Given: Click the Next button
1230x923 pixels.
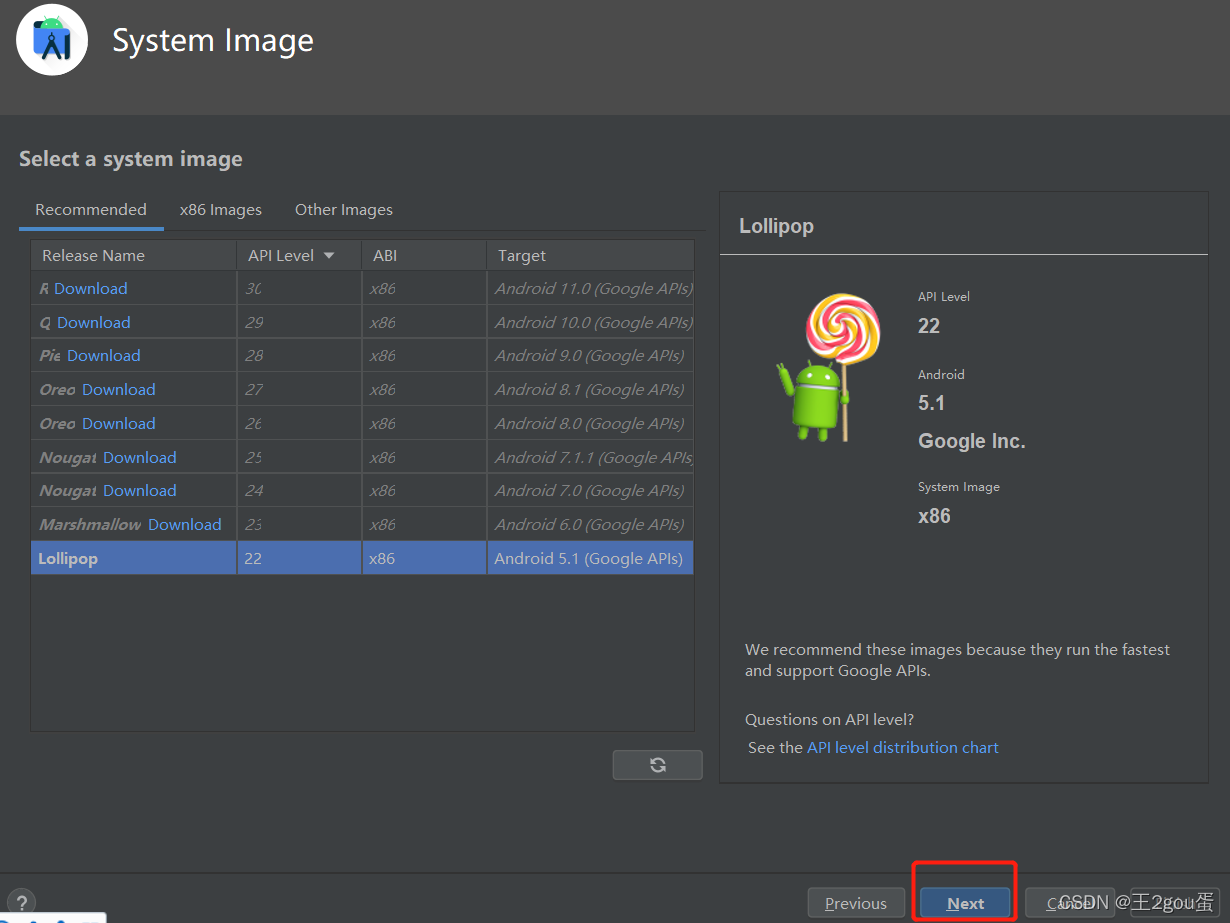Looking at the screenshot, I should pos(966,903).
